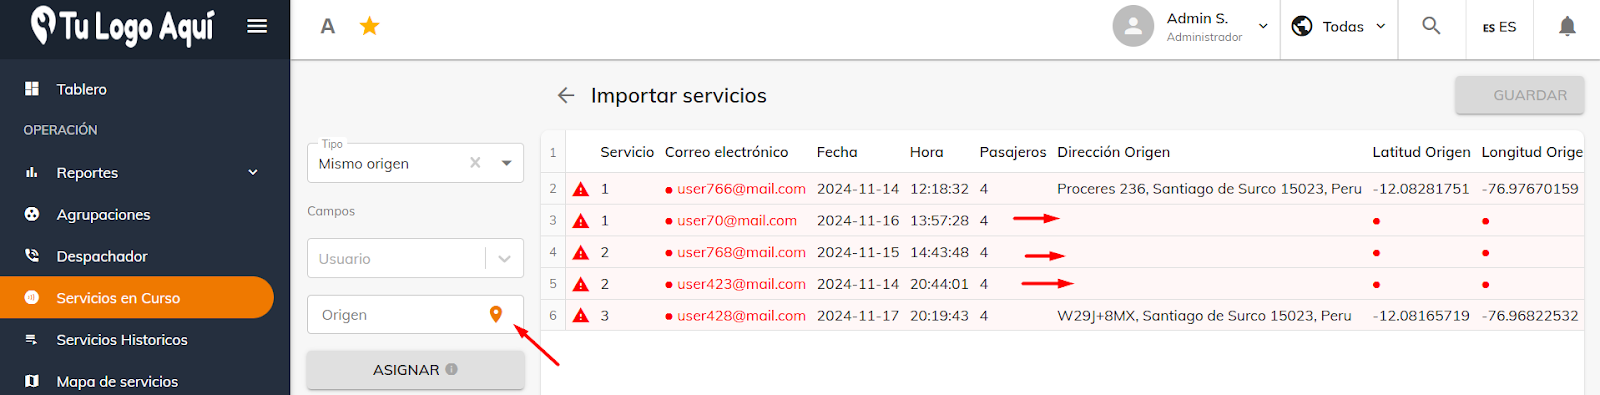
Task: Open the Todas globe dropdown
Action: (1338, 27)
